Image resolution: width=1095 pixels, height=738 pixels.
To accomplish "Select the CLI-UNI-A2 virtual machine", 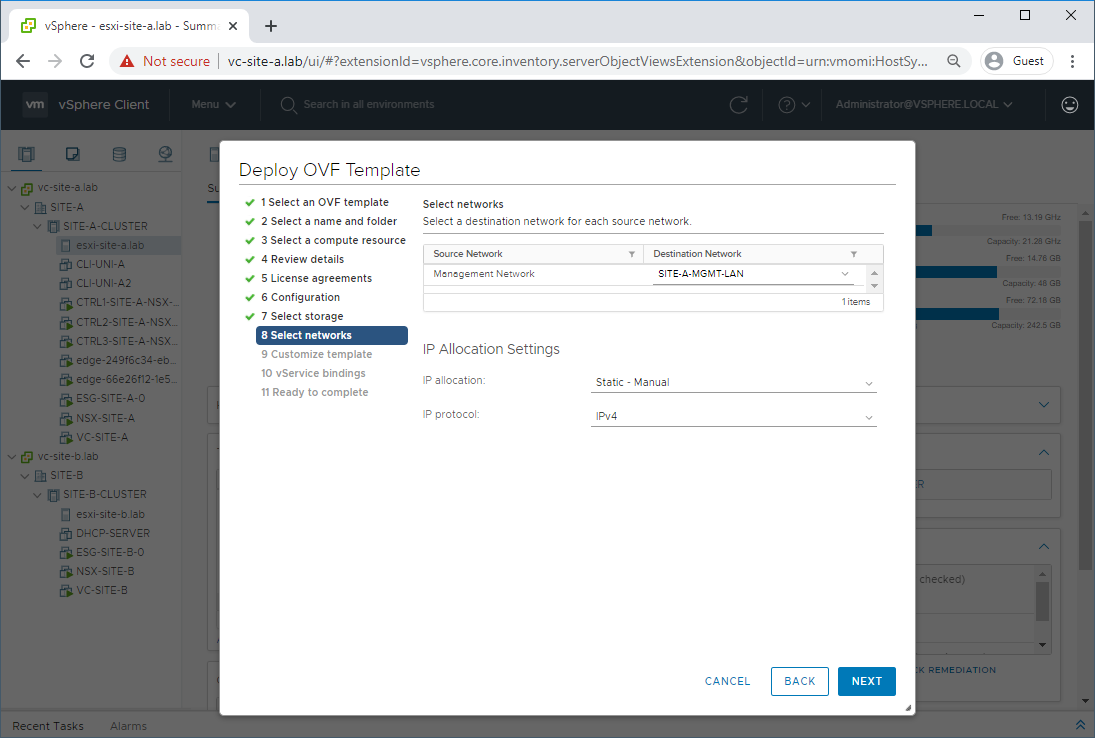I will 103,283.
